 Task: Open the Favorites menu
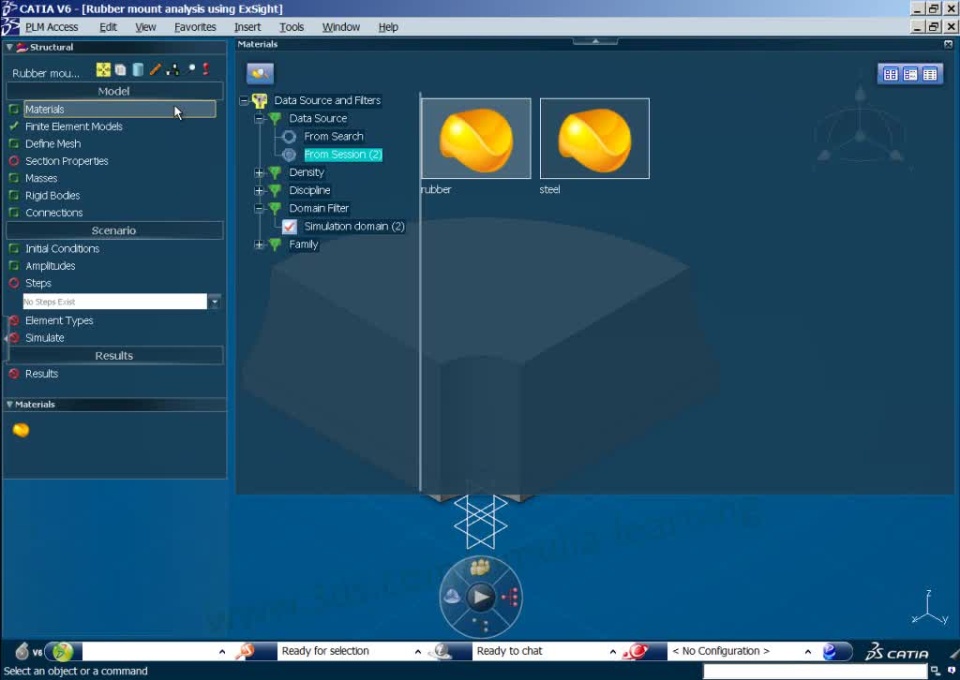(x=195, y=27)
